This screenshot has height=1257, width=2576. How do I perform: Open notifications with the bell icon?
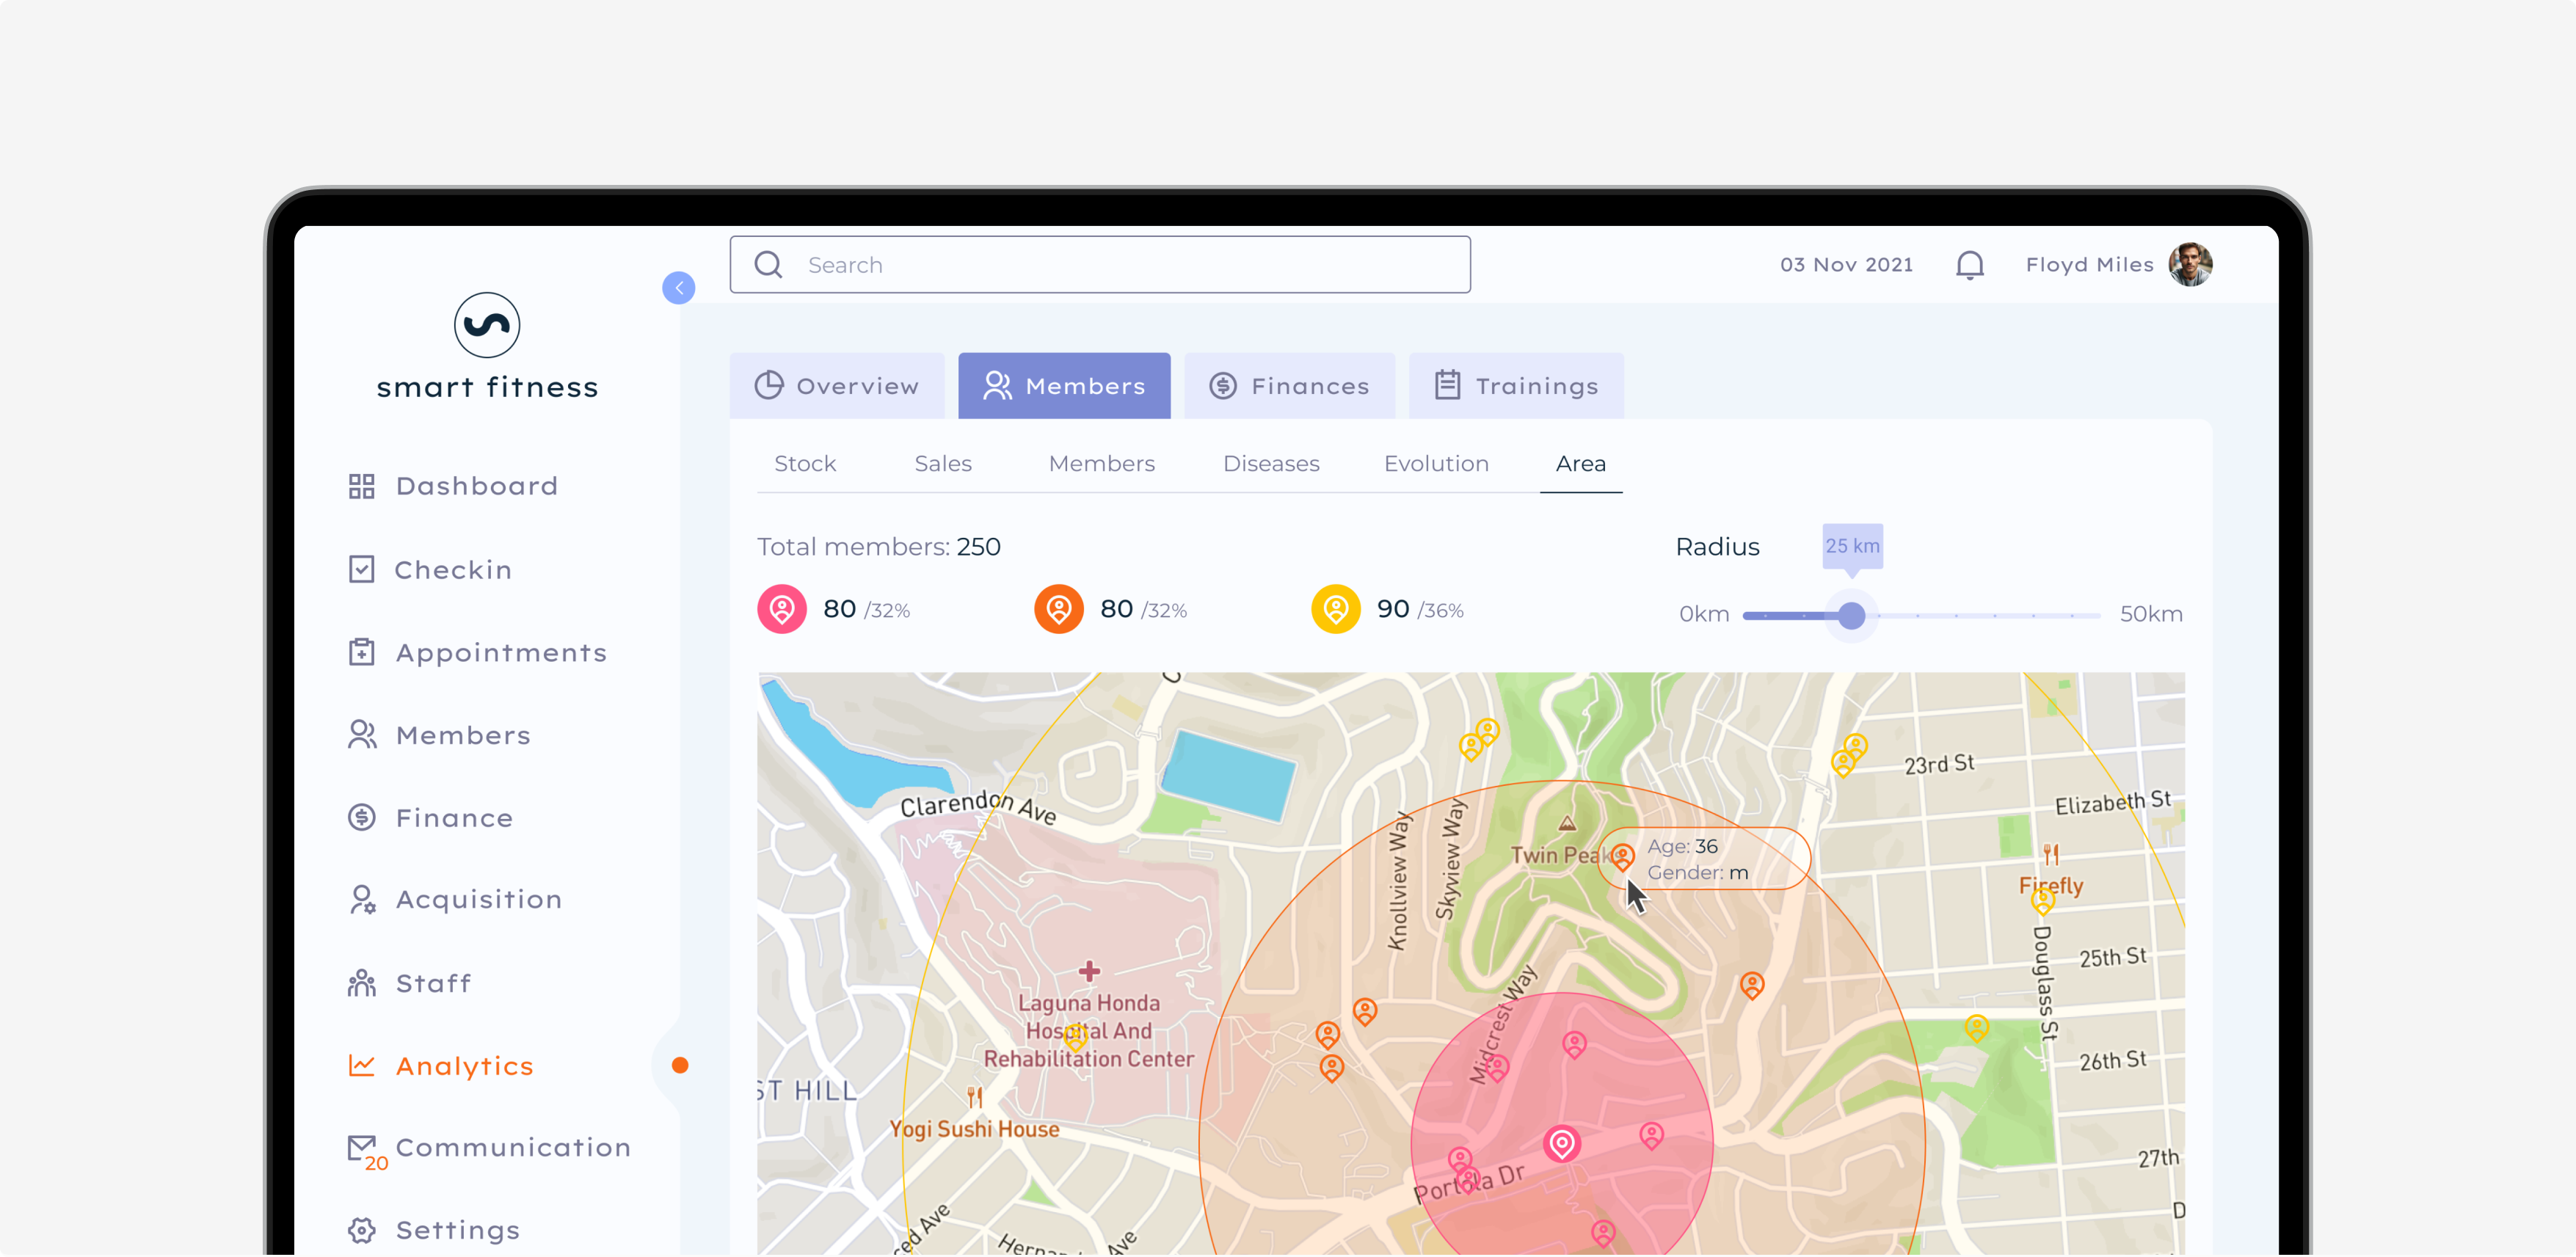pos(1970,265)
